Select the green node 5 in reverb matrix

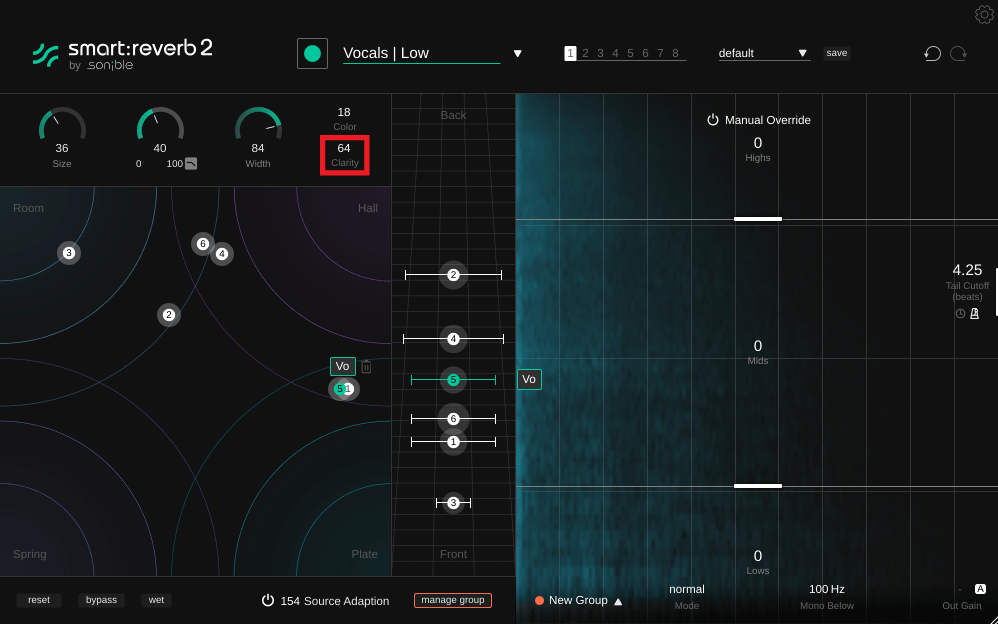point(339,388)
